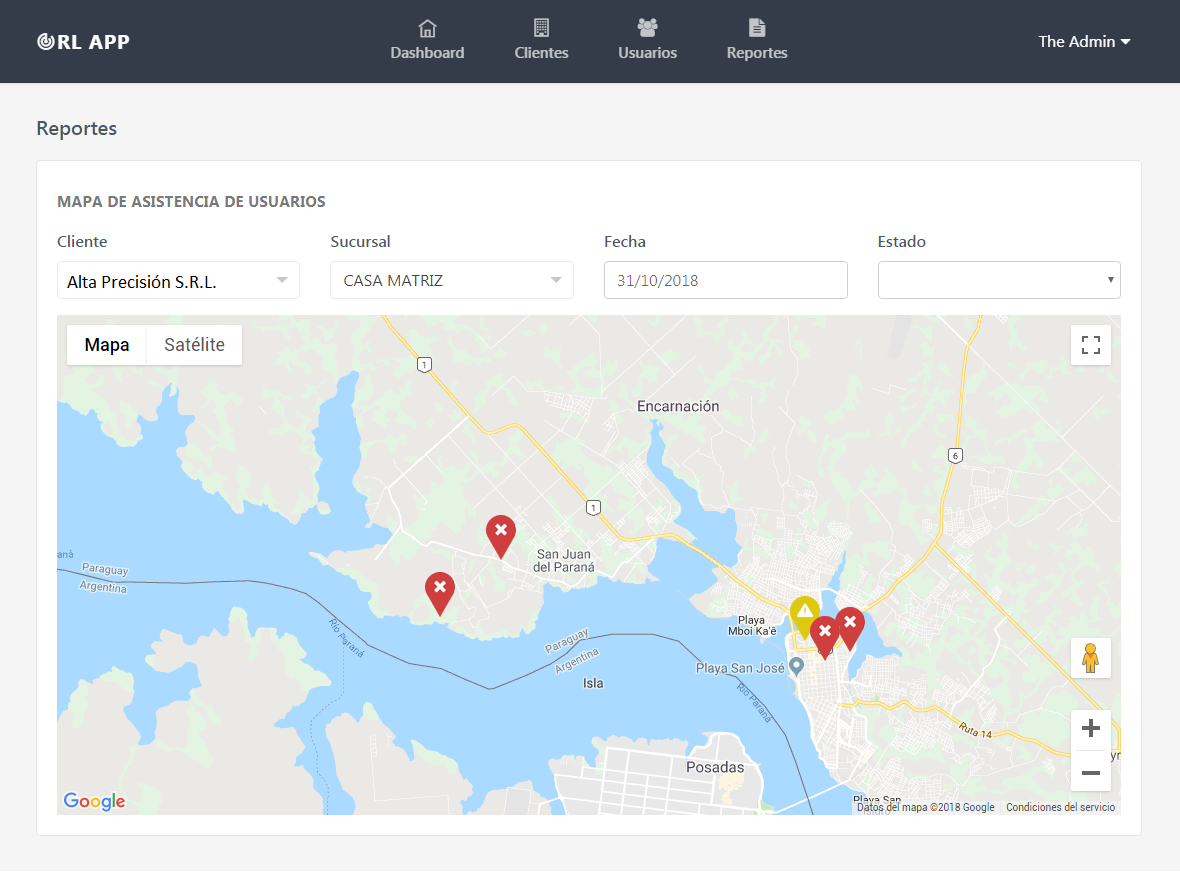Toggle fullscreen map view
The width and height of the screenshot is (1180, 873).
click(1090, 345)
